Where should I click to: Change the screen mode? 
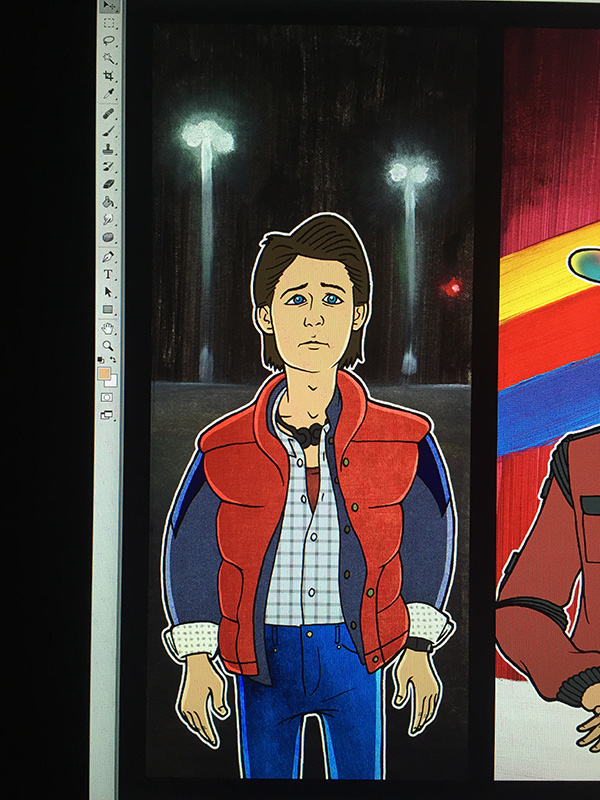(107, 415)
